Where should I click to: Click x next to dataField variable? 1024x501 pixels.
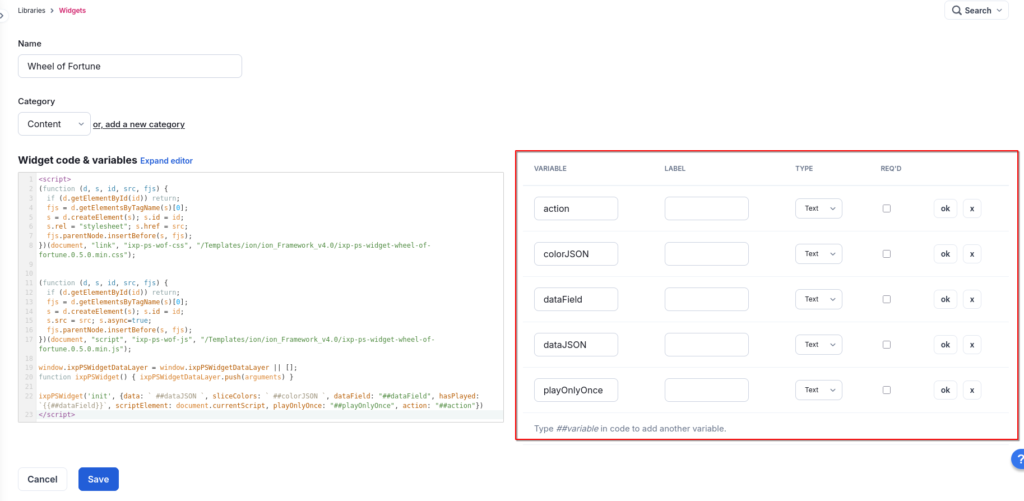point(971,299)
